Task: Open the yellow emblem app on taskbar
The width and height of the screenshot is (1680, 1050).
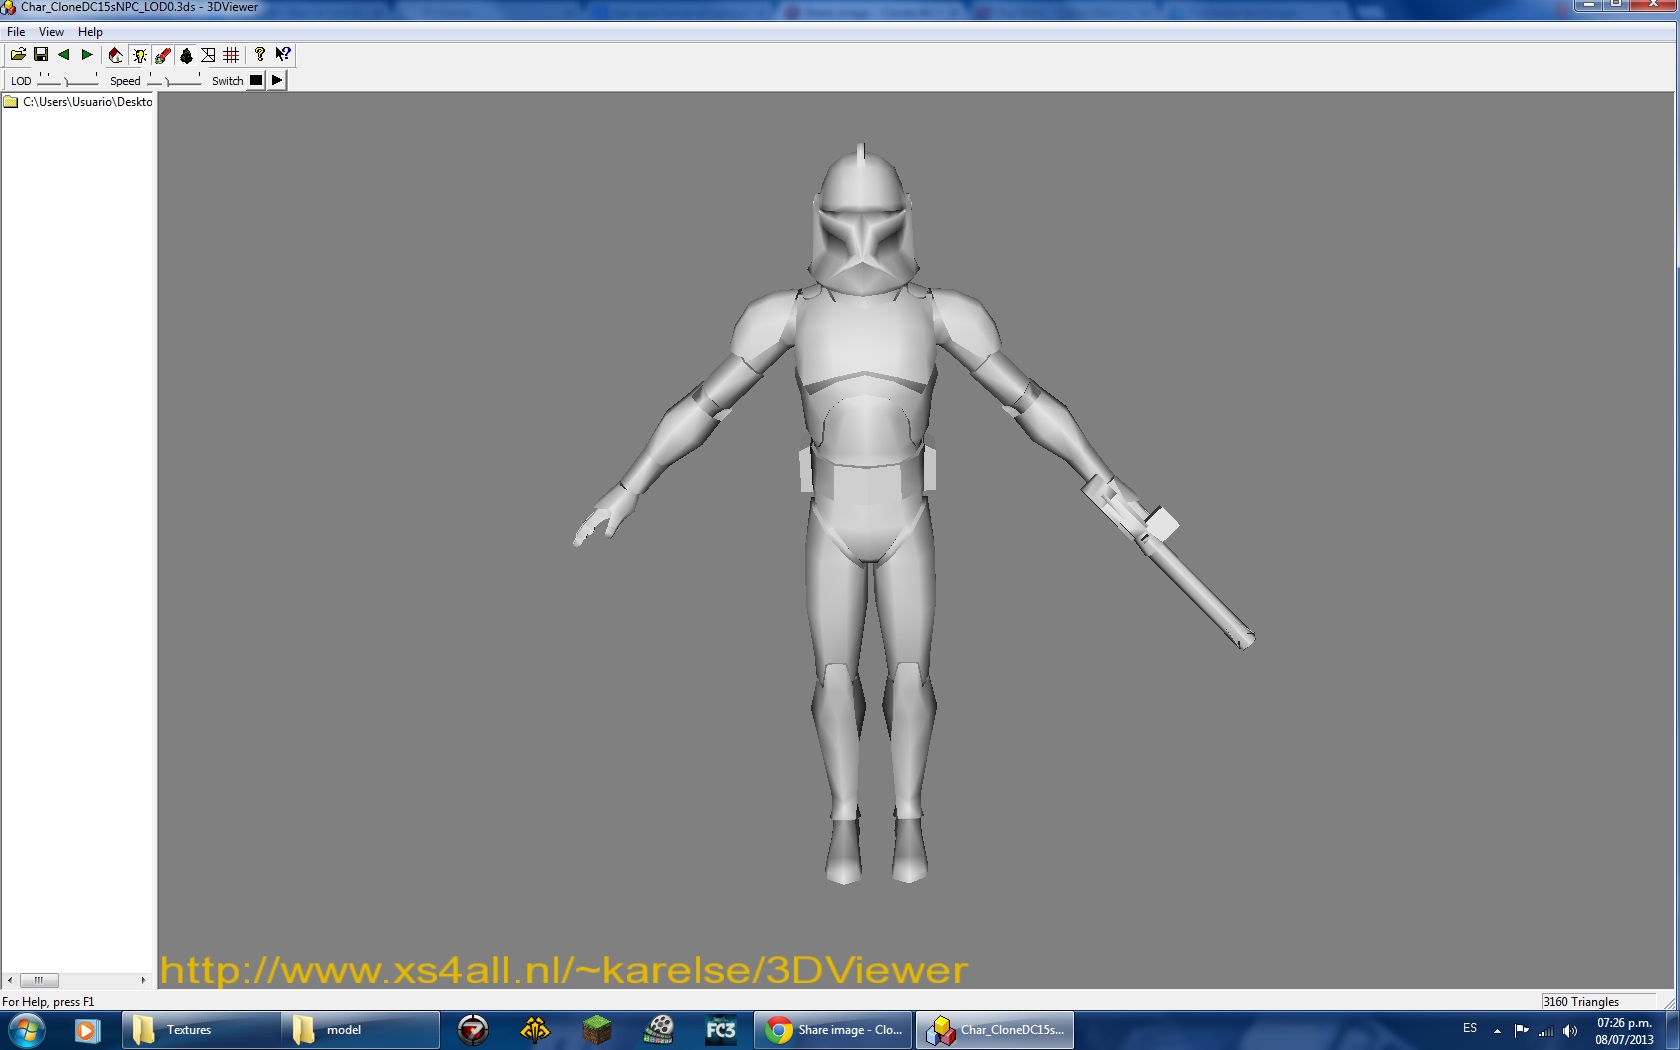Action: [535, 1030]
